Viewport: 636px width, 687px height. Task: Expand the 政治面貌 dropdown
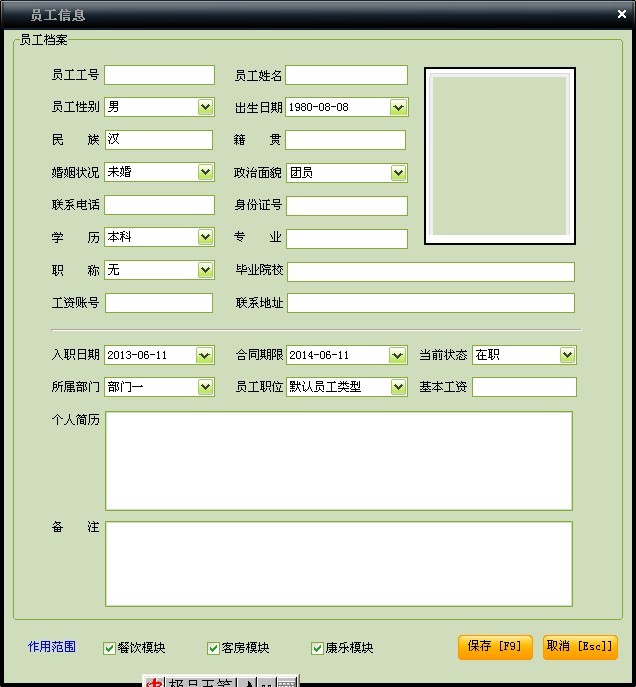coord(398,173)
